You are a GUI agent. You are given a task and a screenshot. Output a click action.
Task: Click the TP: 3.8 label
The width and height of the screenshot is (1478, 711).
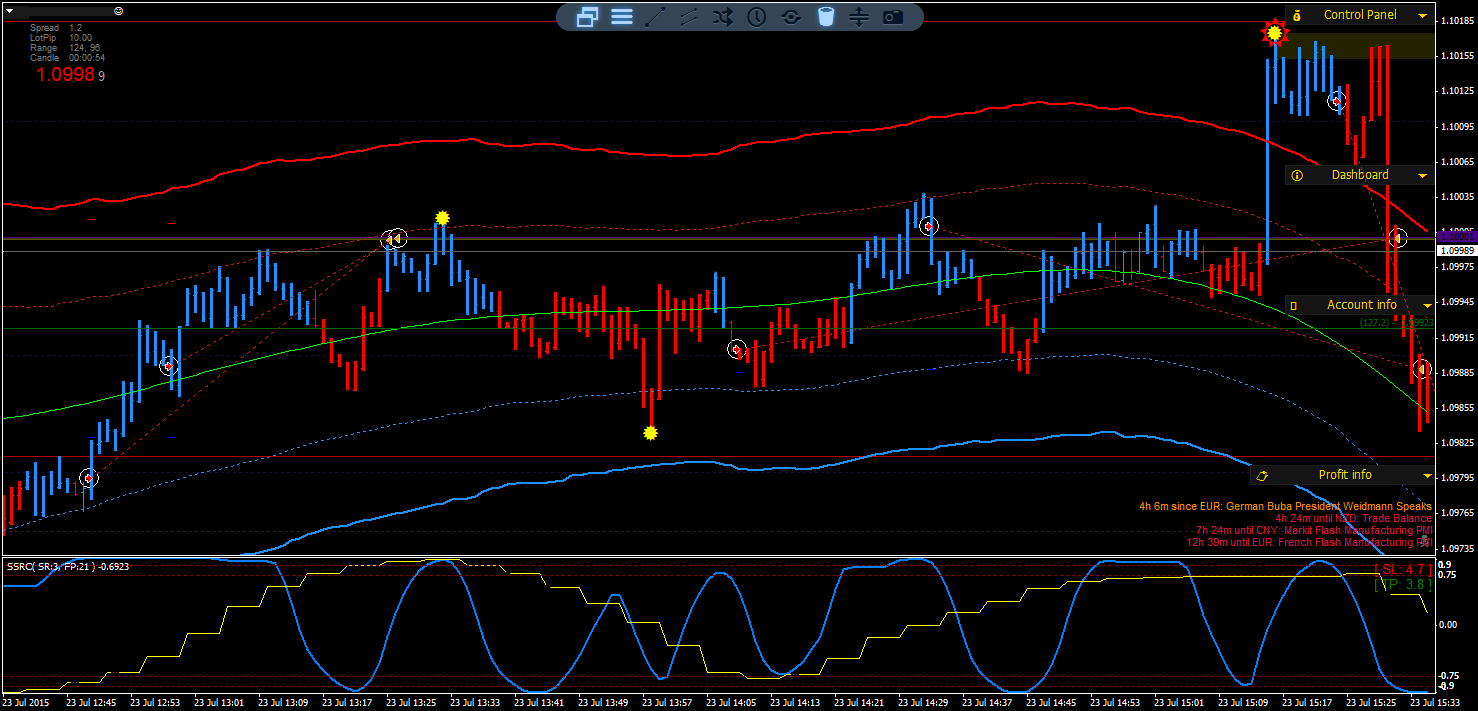[x=1403, y=585]
